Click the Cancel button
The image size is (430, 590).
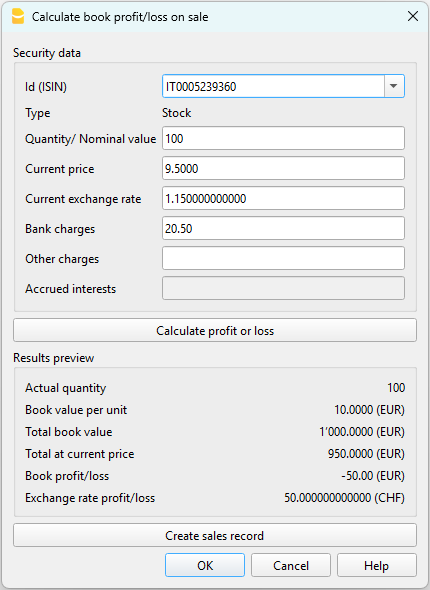291,565
